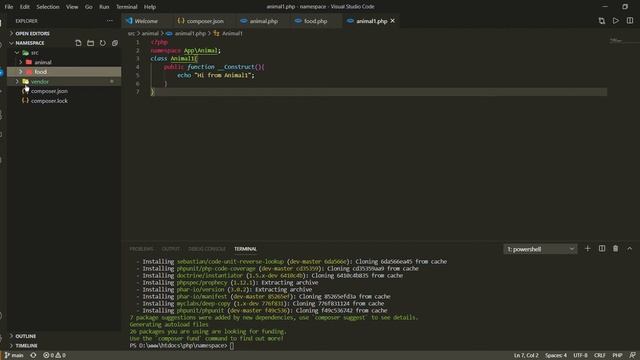
Task: Click the Ln 7, Col 2 indicator
Action: pyautogui.click(x=526, y=356)
